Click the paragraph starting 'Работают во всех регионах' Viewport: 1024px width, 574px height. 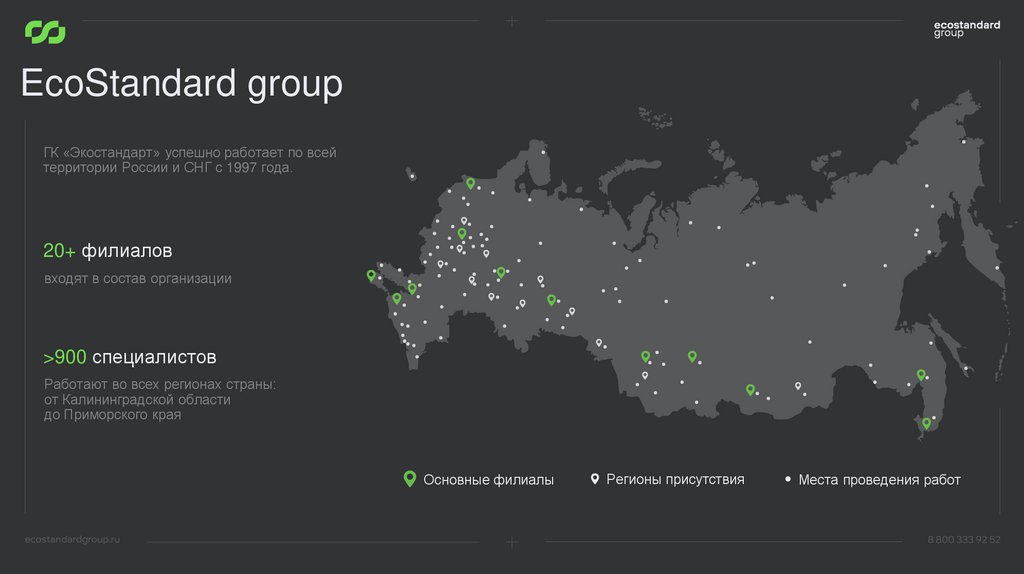pyautogui.click(x=160, y=399)
